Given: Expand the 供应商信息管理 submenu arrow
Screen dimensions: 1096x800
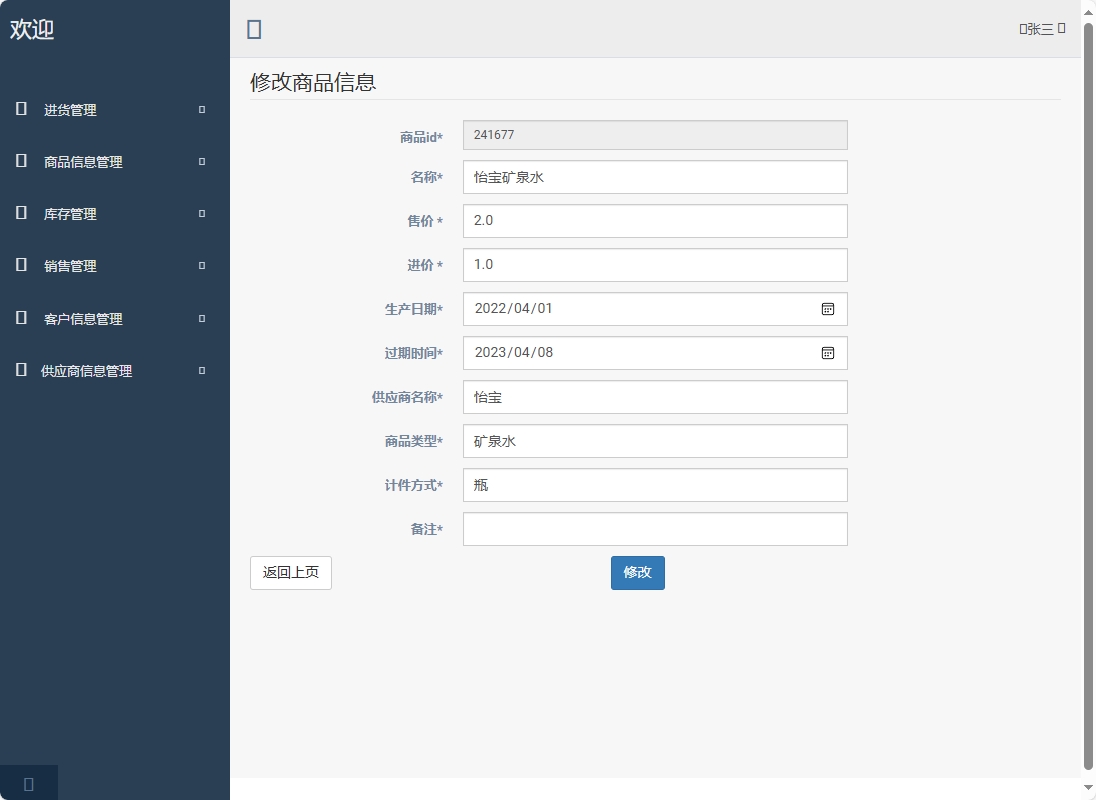Looking at the screenshot, I should (x=203, y=370).
